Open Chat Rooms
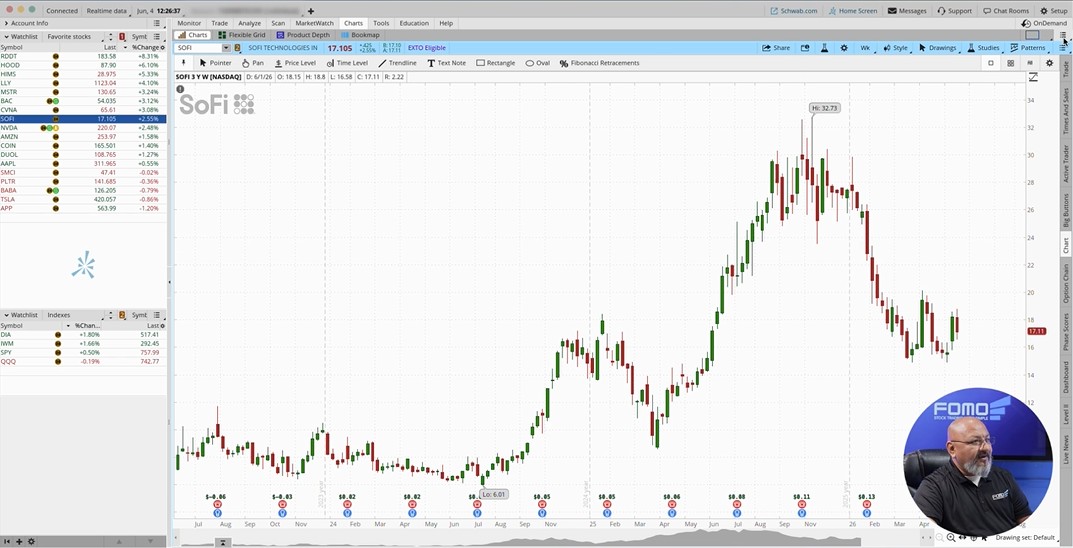 point(1006,11)
